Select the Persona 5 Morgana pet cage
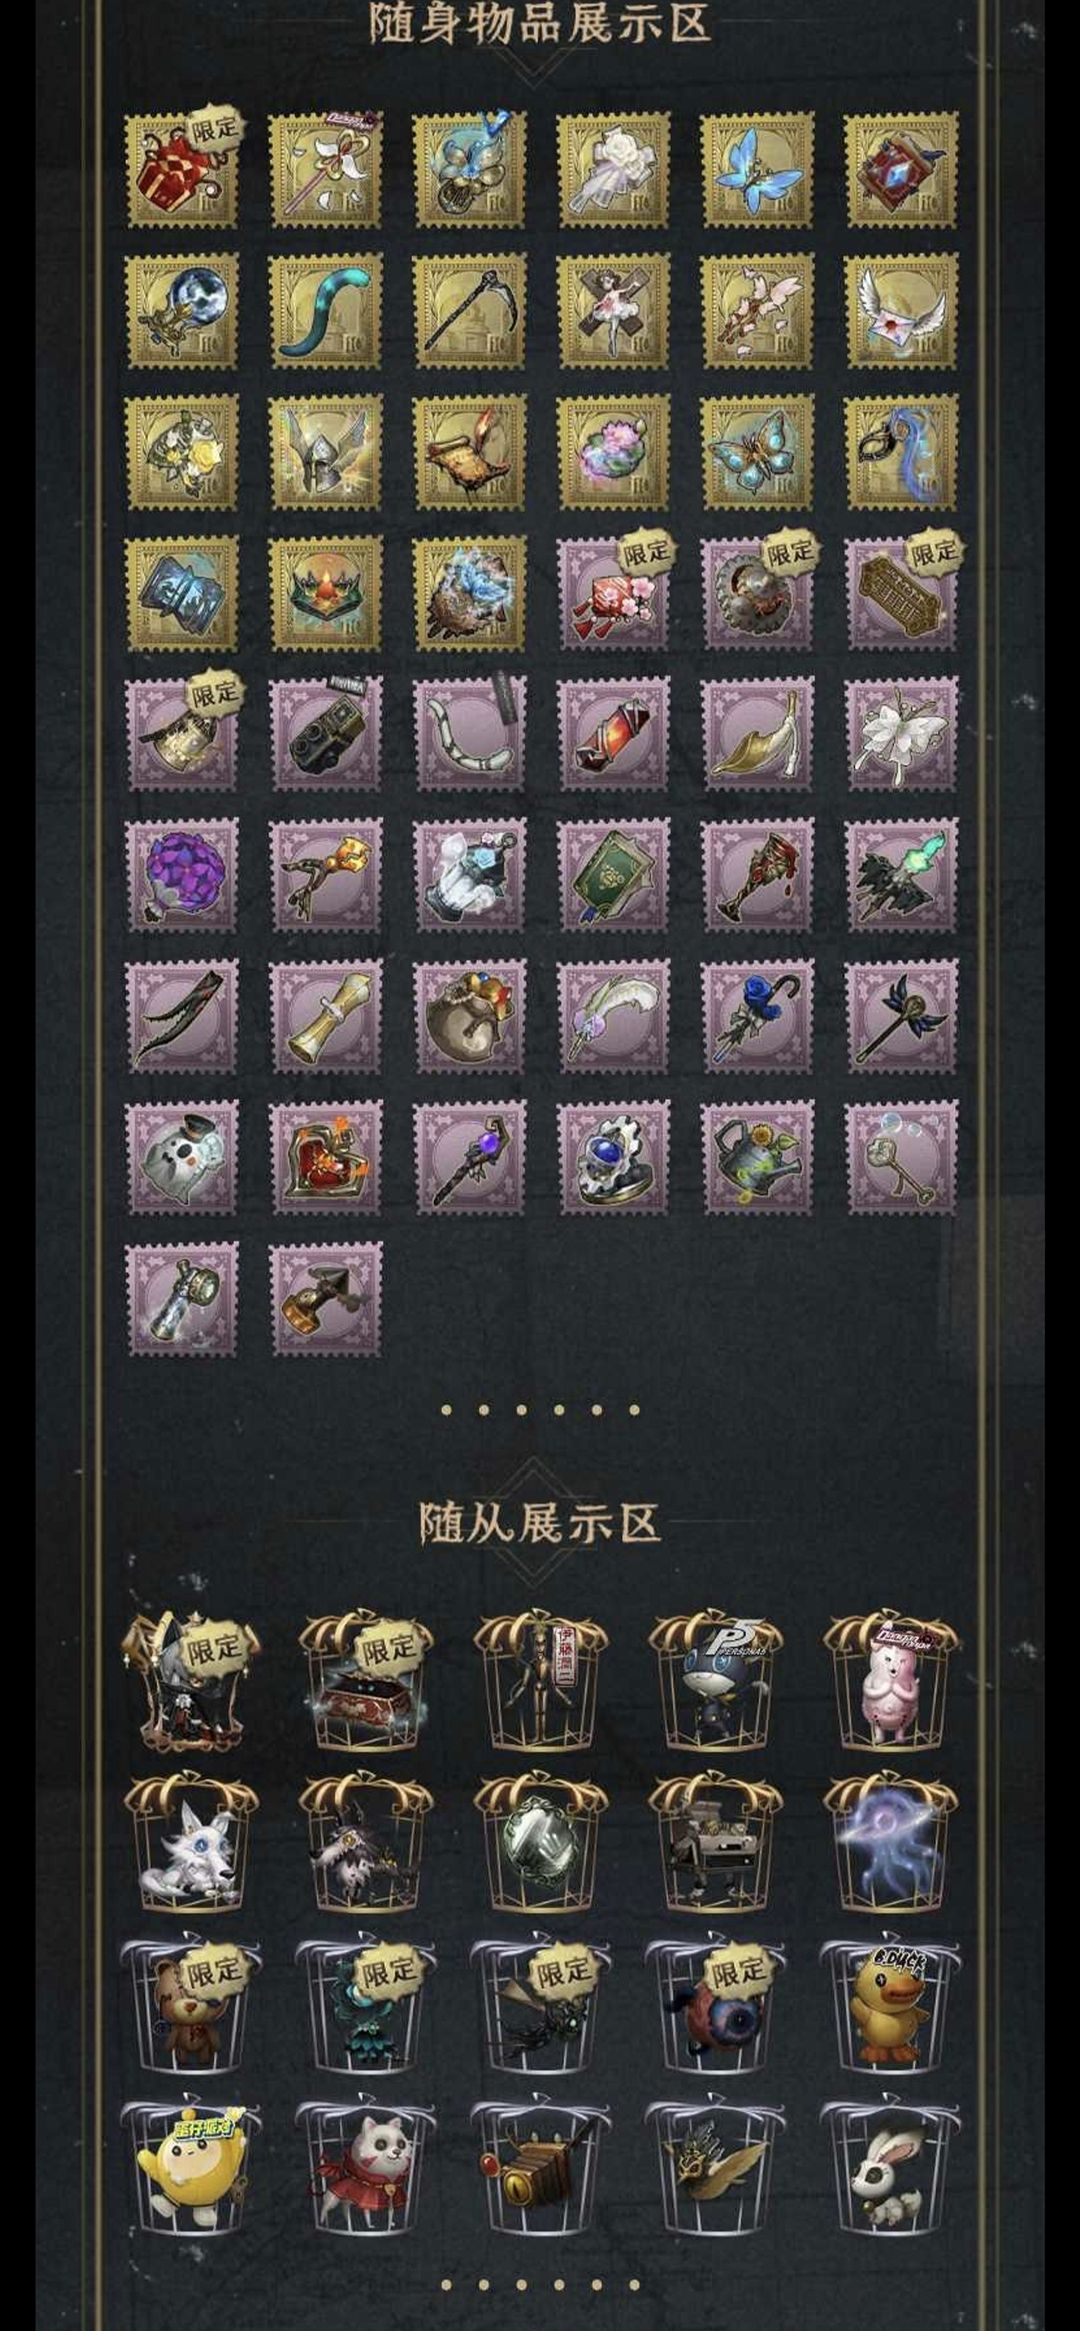The image size is (1080, 2331). tap(716, 1681)
